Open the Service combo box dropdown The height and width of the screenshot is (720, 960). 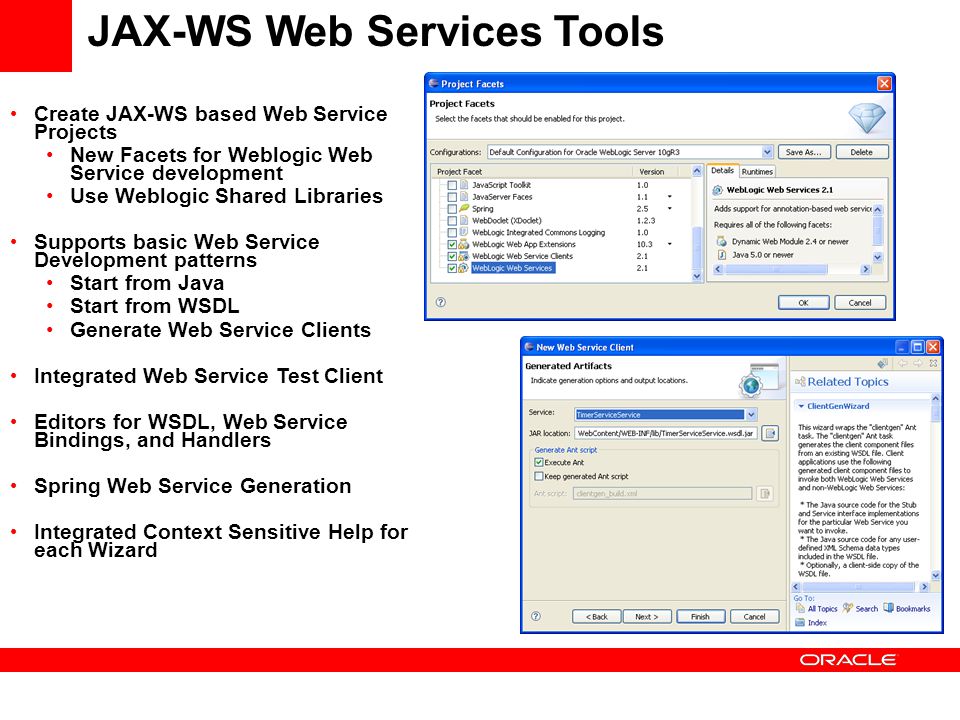tap(751, 414)
